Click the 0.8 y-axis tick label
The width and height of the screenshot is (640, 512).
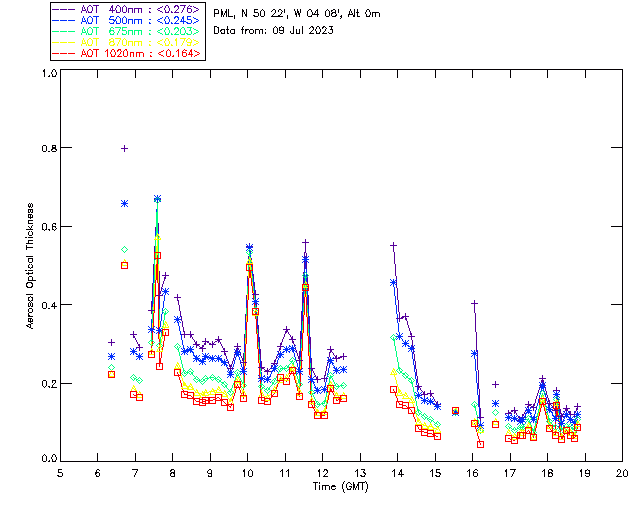tap(49, 148)
